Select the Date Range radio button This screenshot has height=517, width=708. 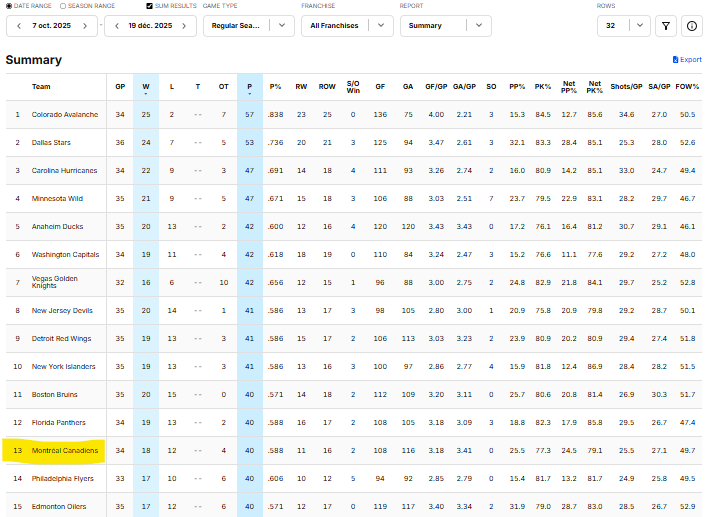8,6
